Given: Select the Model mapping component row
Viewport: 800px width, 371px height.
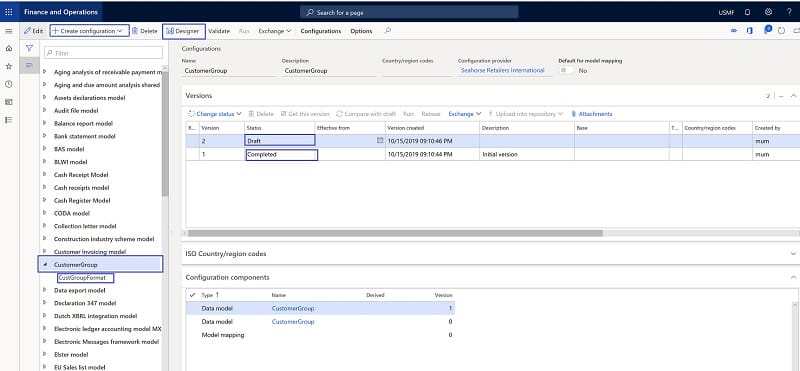Looking at the screenshot, I should click(320, 335).
